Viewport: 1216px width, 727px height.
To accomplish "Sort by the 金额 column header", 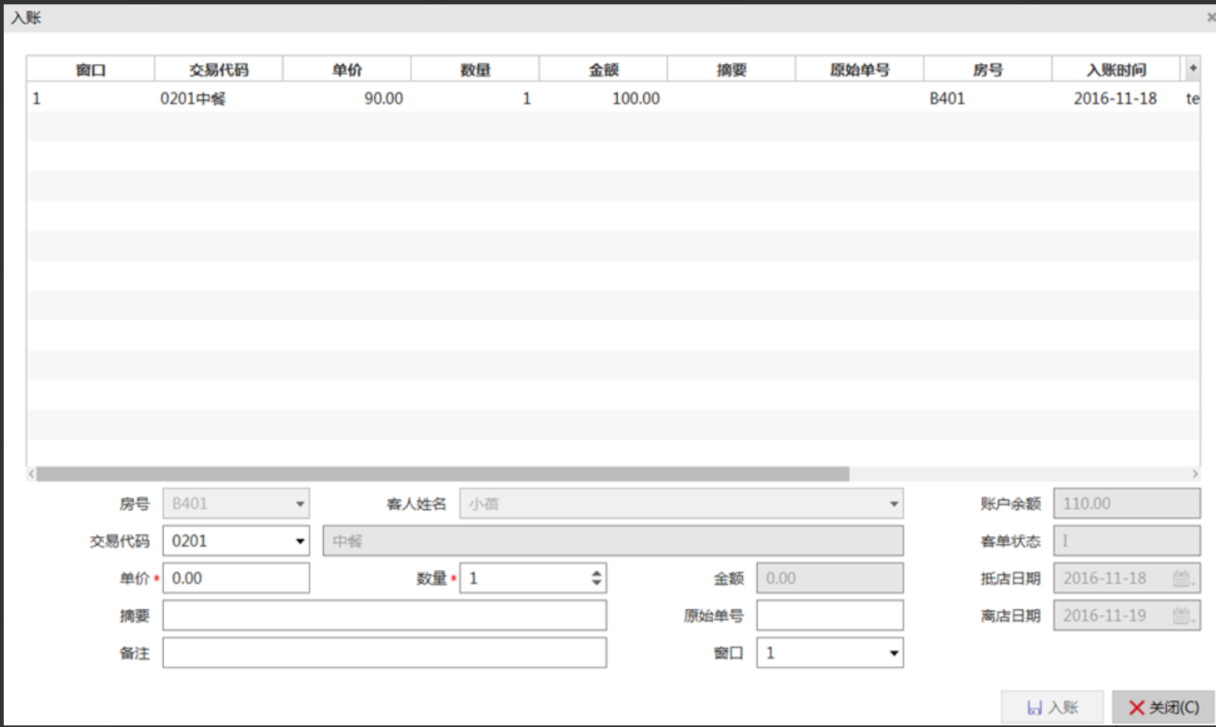I will 603,70.
